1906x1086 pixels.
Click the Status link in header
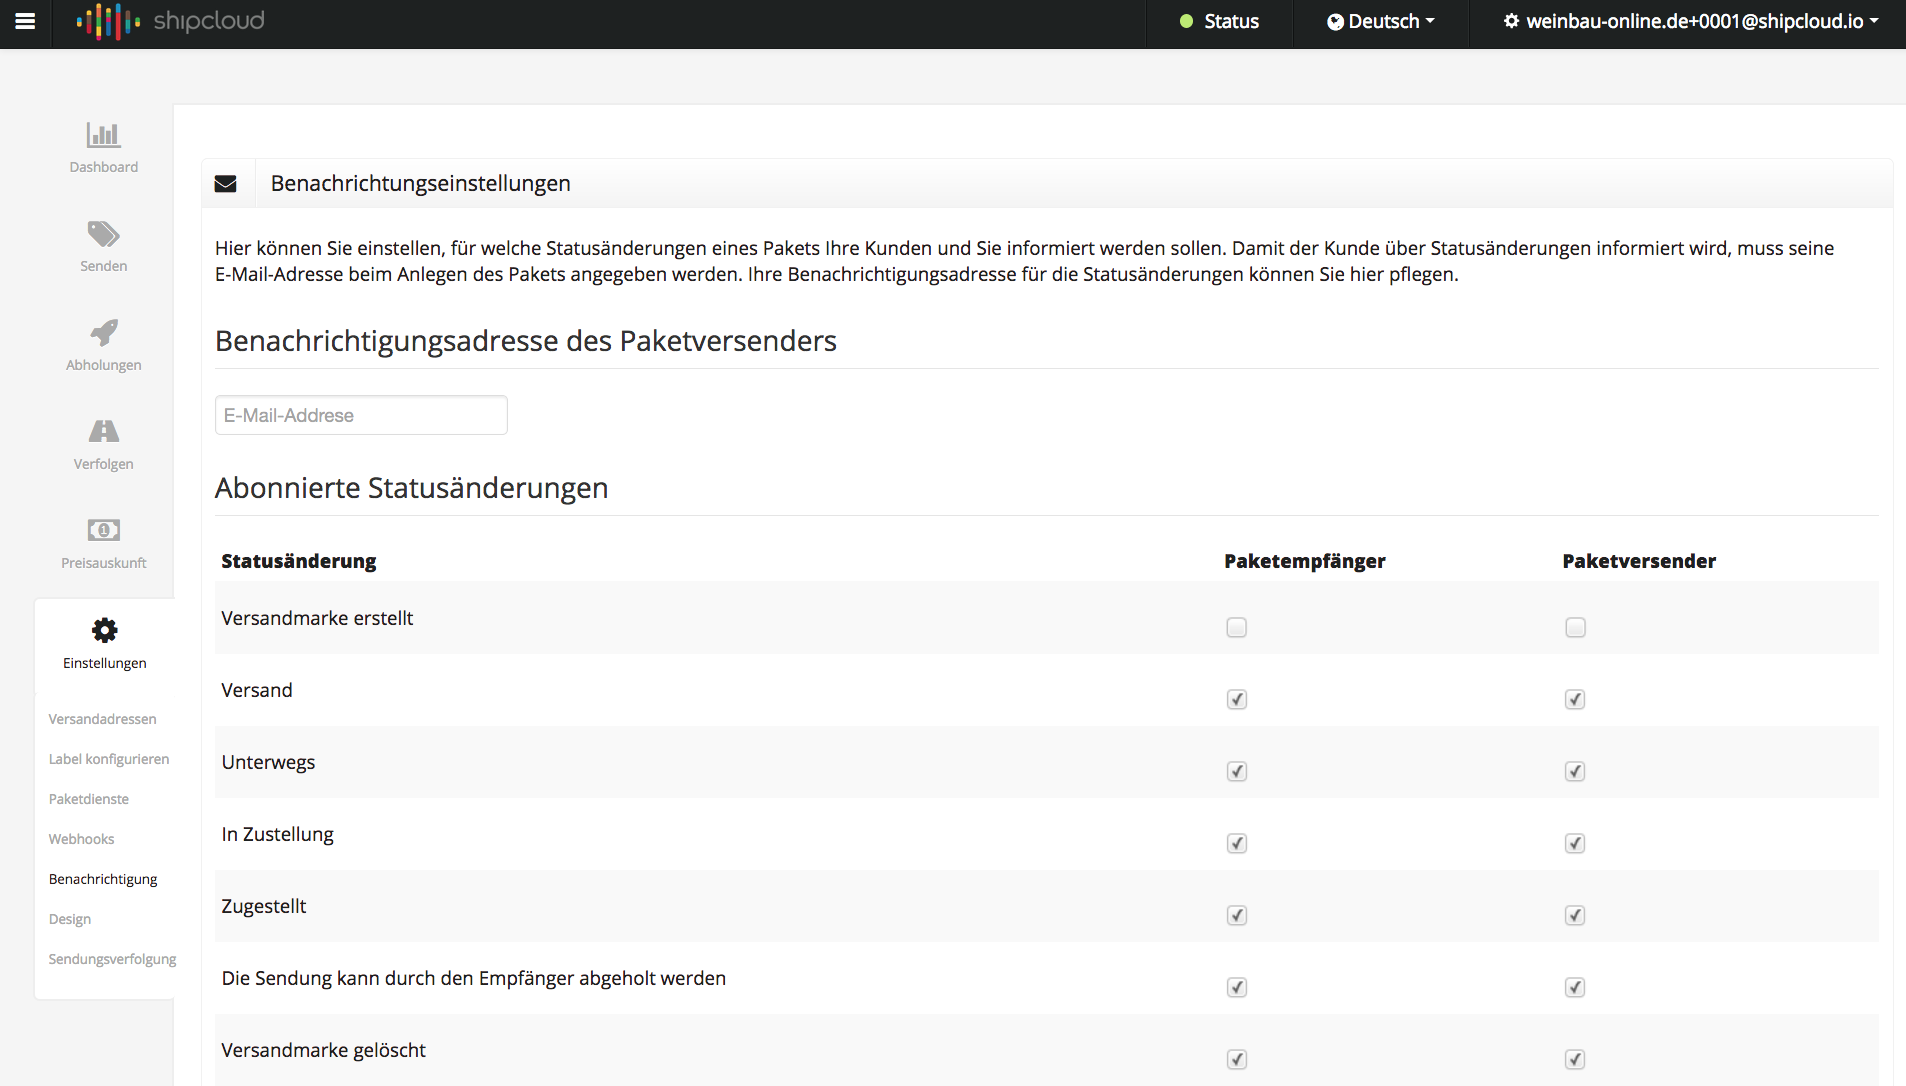1219,21
